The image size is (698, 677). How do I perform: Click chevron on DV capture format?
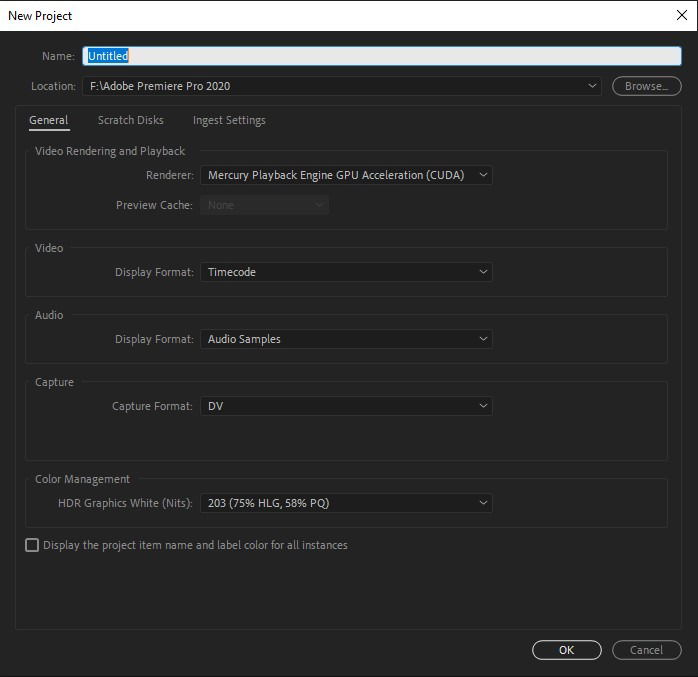(483, 405)
